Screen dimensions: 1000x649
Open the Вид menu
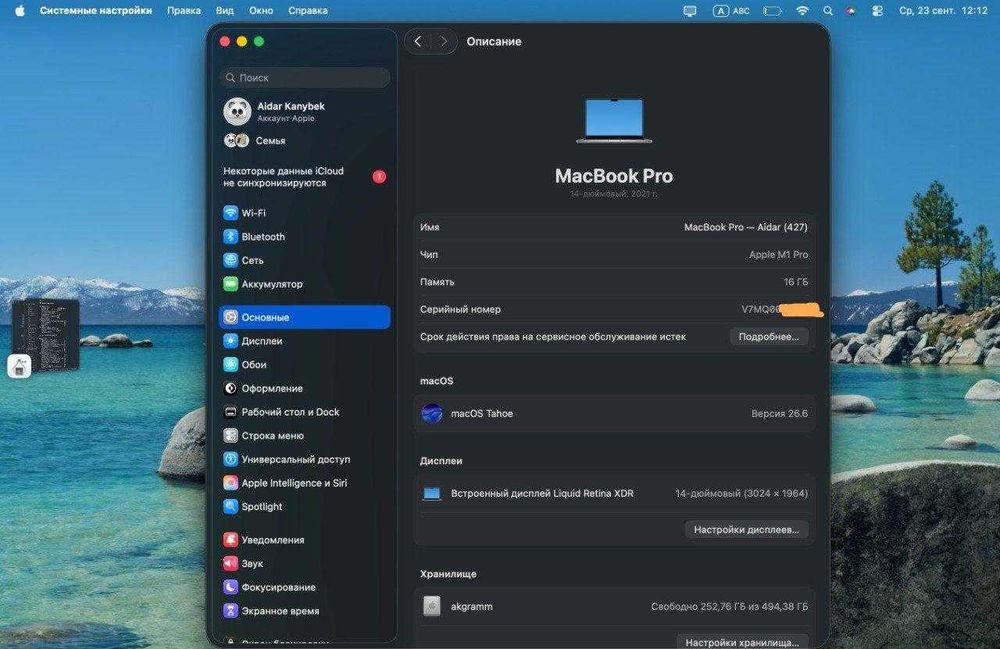(x=224, y=10)
